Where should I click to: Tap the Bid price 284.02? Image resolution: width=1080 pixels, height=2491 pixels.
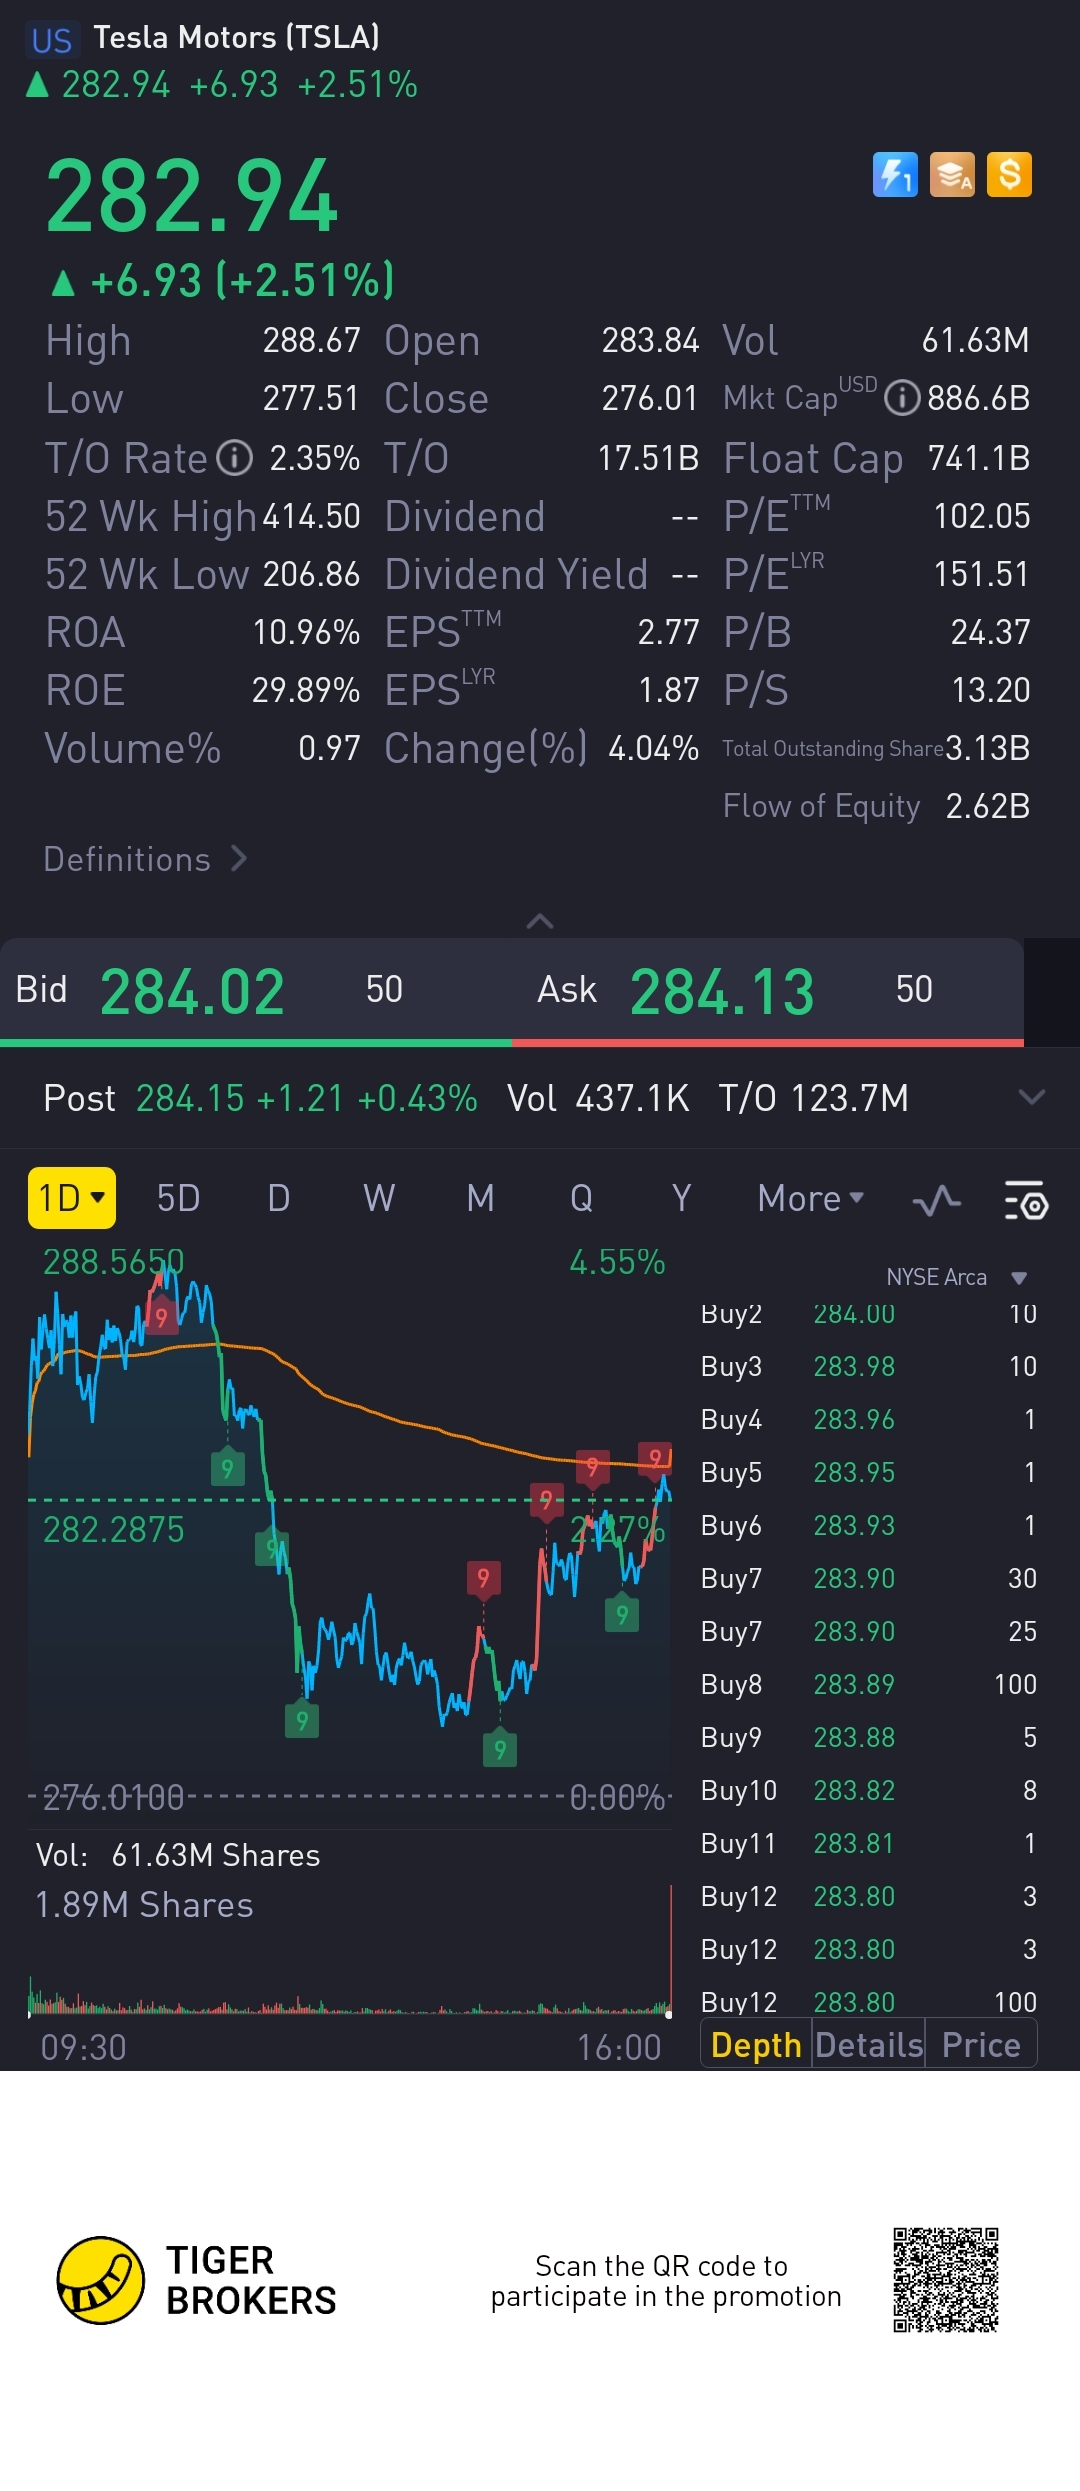(x=192, y=992)
